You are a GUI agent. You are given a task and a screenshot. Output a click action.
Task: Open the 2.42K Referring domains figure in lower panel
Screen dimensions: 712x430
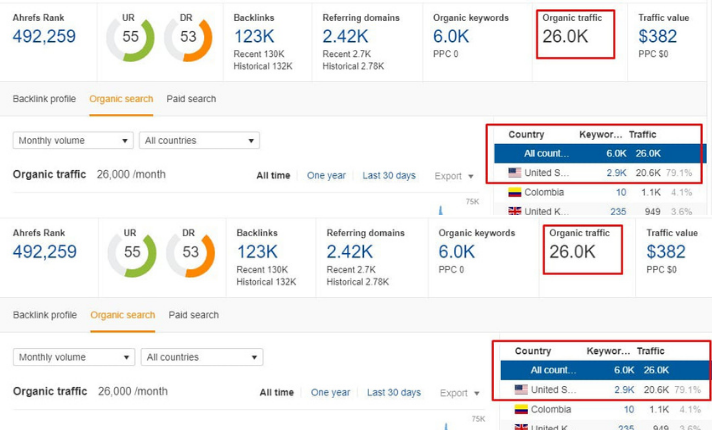pos(357,252)
